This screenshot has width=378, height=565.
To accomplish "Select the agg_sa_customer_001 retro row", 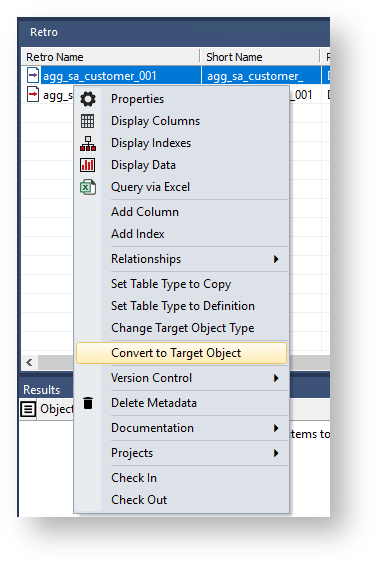I will point(175,76).
